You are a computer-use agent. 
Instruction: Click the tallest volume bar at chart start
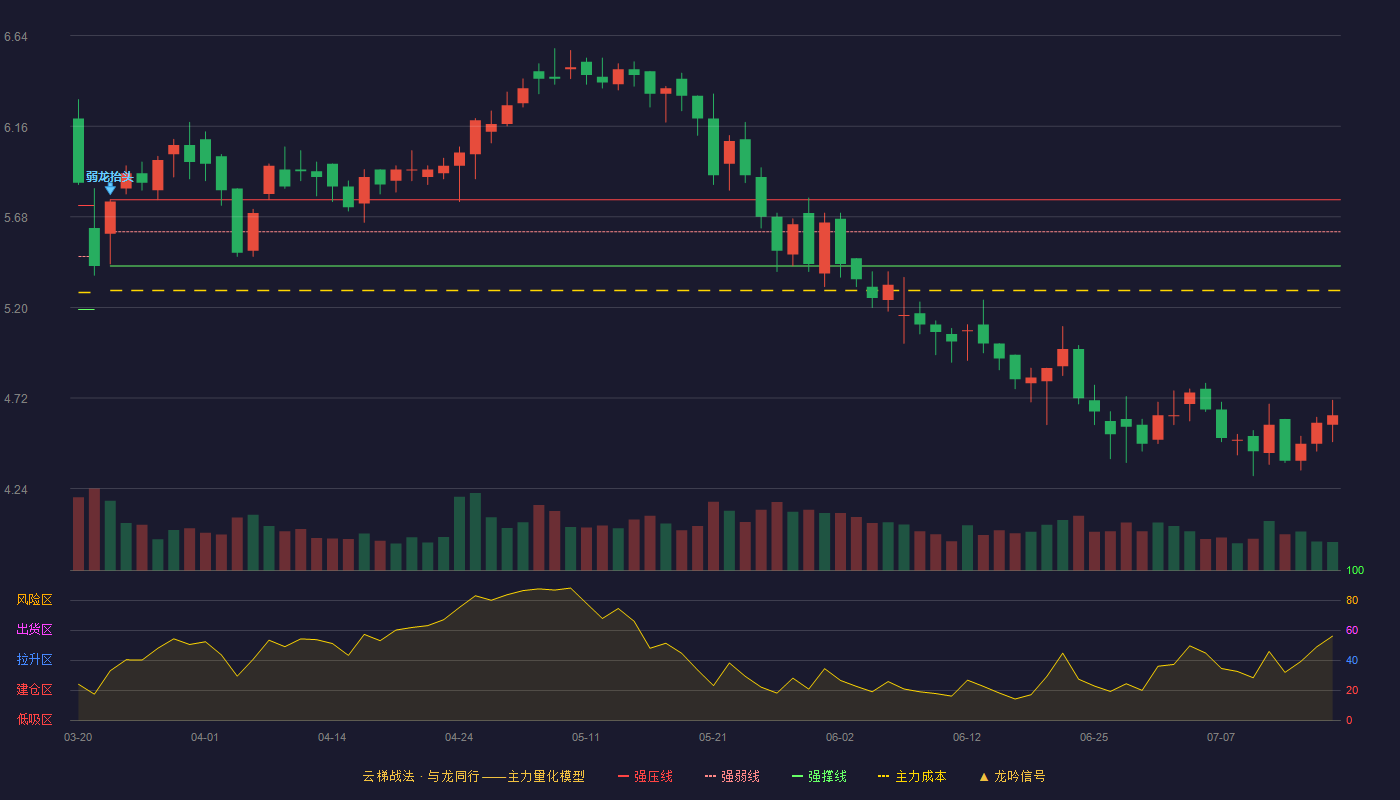tap(94, 529)
